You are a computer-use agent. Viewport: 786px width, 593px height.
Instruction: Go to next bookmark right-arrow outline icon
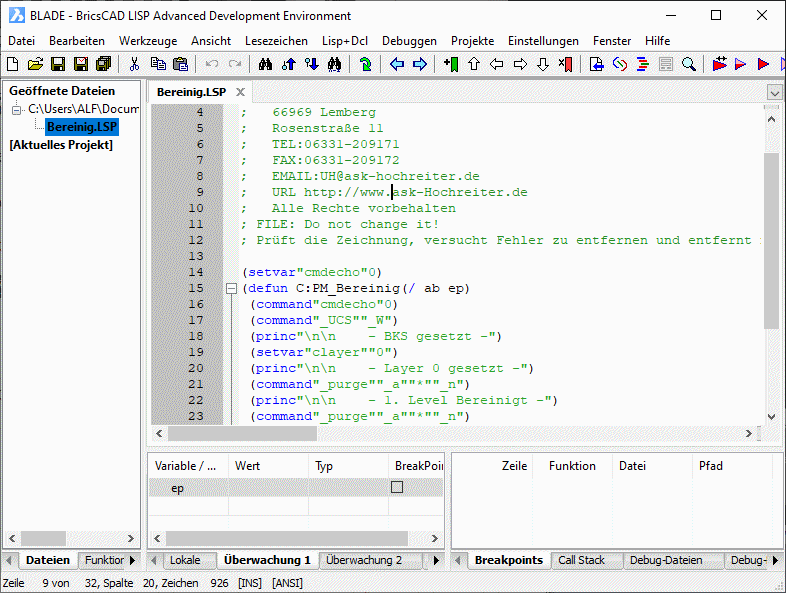pyautogui.click(x=520, y=64)
